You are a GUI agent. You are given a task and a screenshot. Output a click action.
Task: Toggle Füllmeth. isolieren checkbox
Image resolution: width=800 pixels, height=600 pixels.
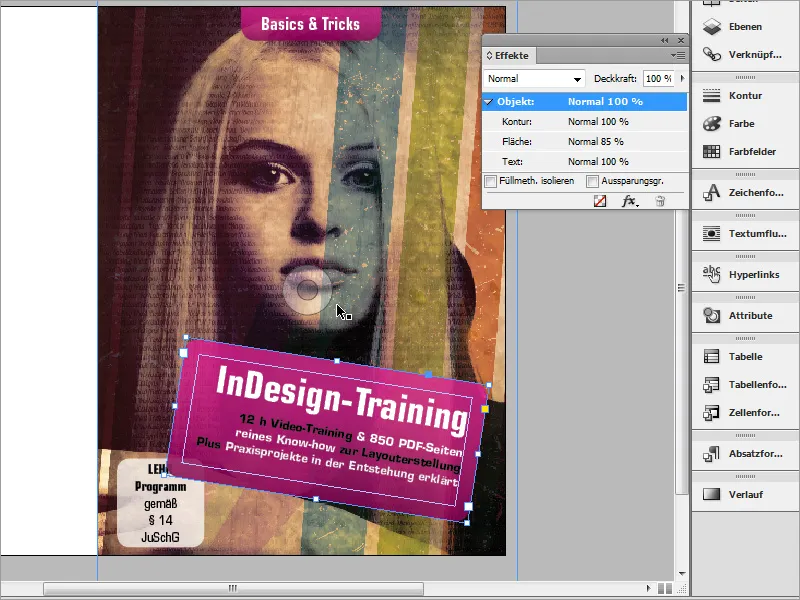click(491, 181)
